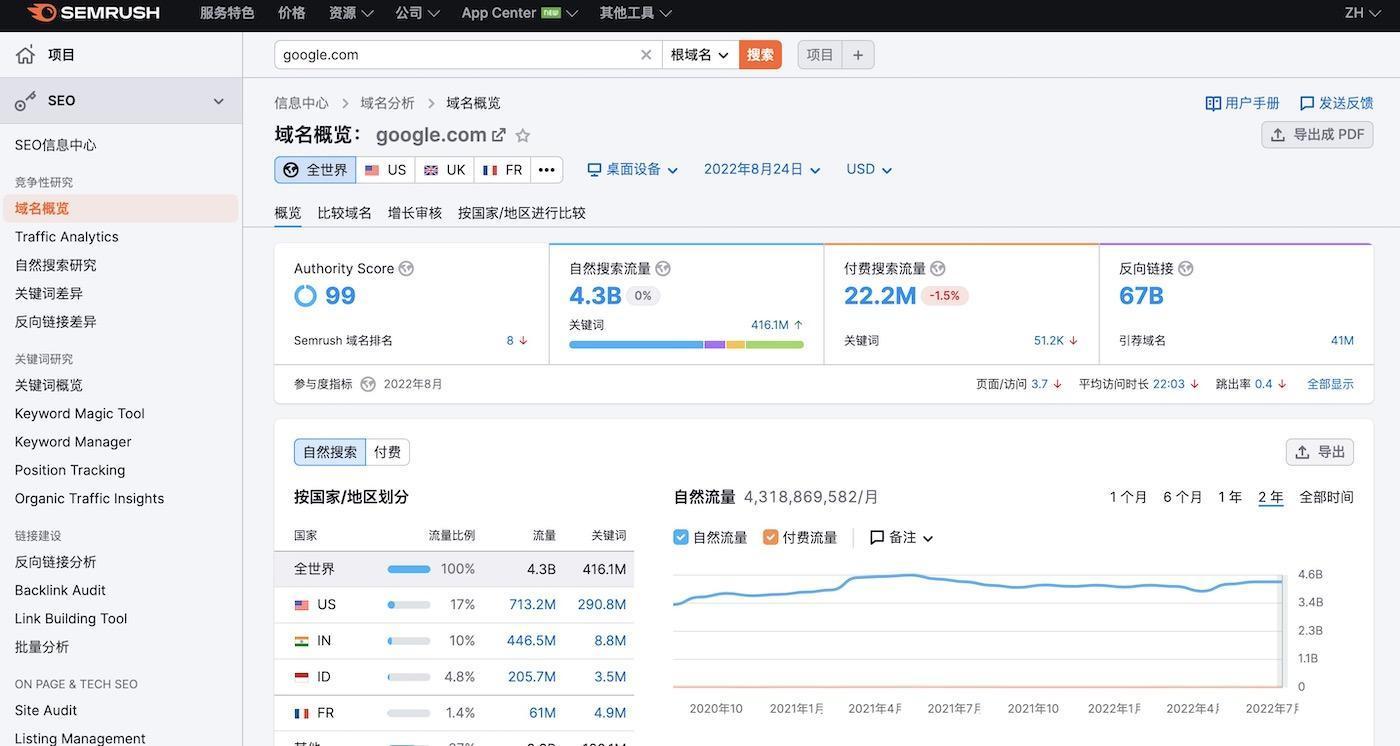Set chart range to 6 个月
Screen dimensions: 1400x746
coord(1182,497)
